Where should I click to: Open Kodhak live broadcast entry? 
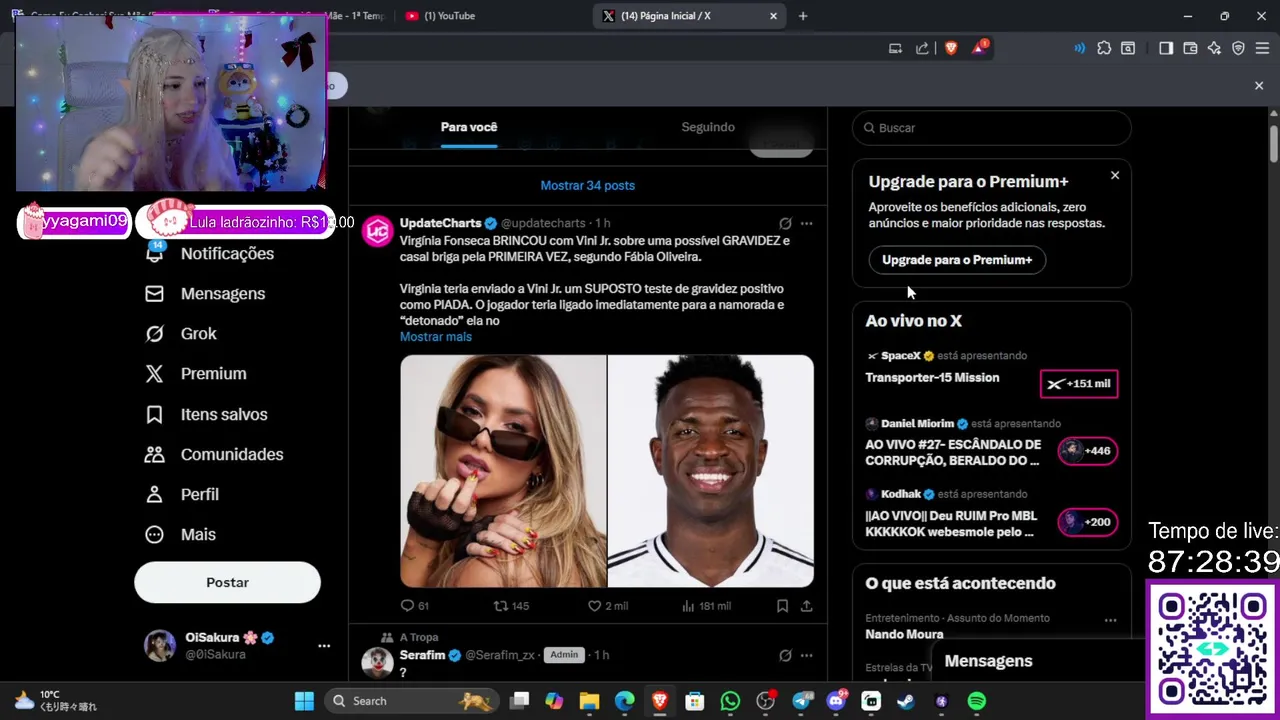951,524
